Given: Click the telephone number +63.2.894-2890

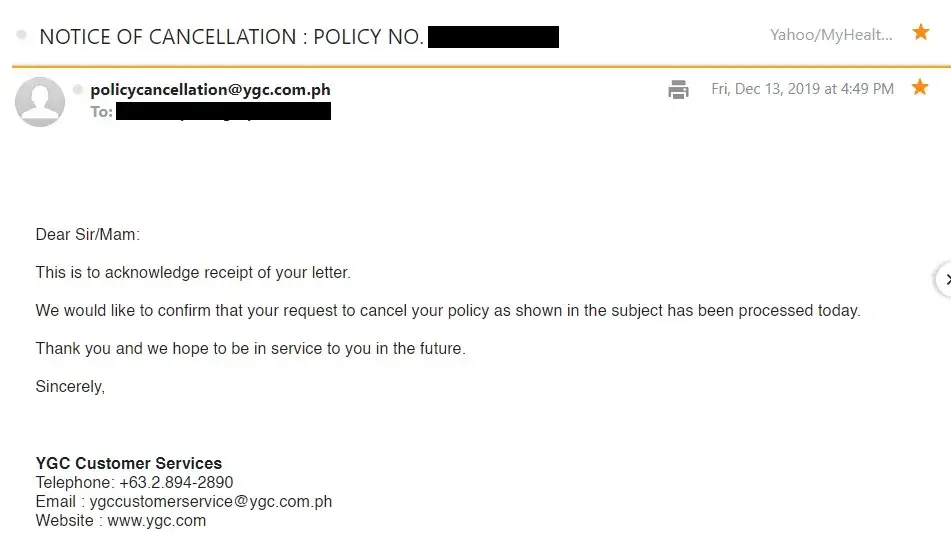Looking at the screenshot, I should pos(176,482).
